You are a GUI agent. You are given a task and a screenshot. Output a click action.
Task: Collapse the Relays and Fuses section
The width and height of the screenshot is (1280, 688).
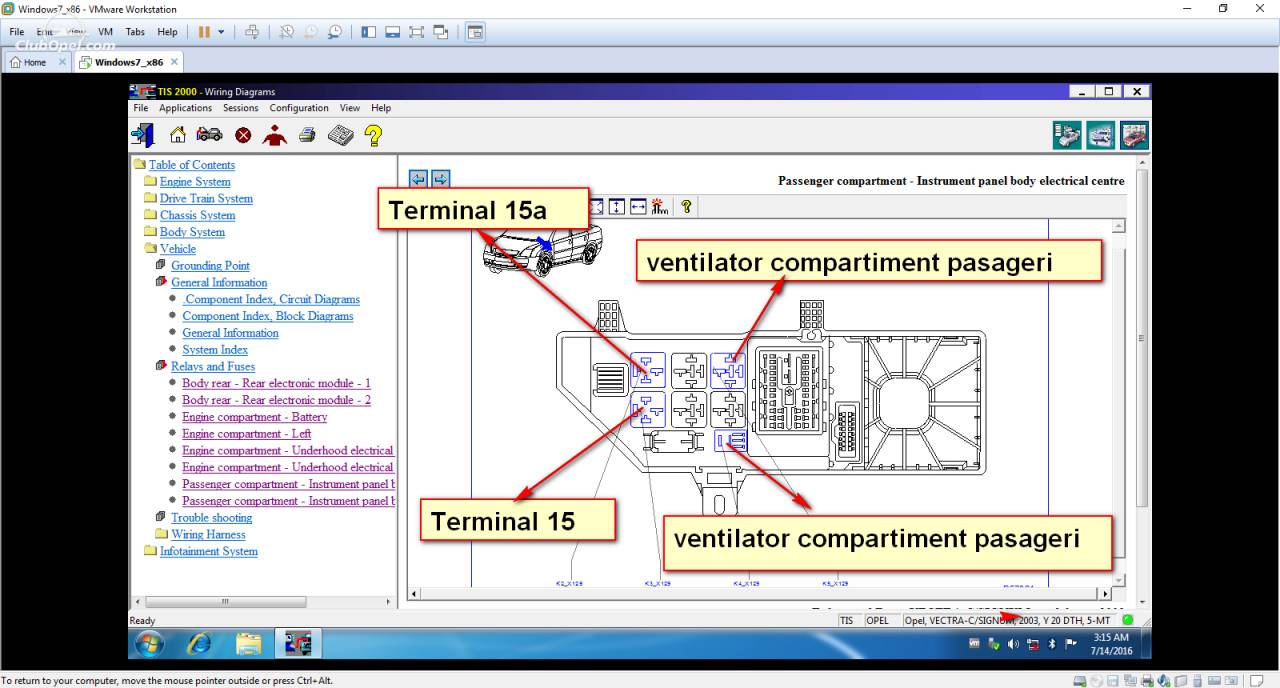pyautogui.click(x=161, y=366)
